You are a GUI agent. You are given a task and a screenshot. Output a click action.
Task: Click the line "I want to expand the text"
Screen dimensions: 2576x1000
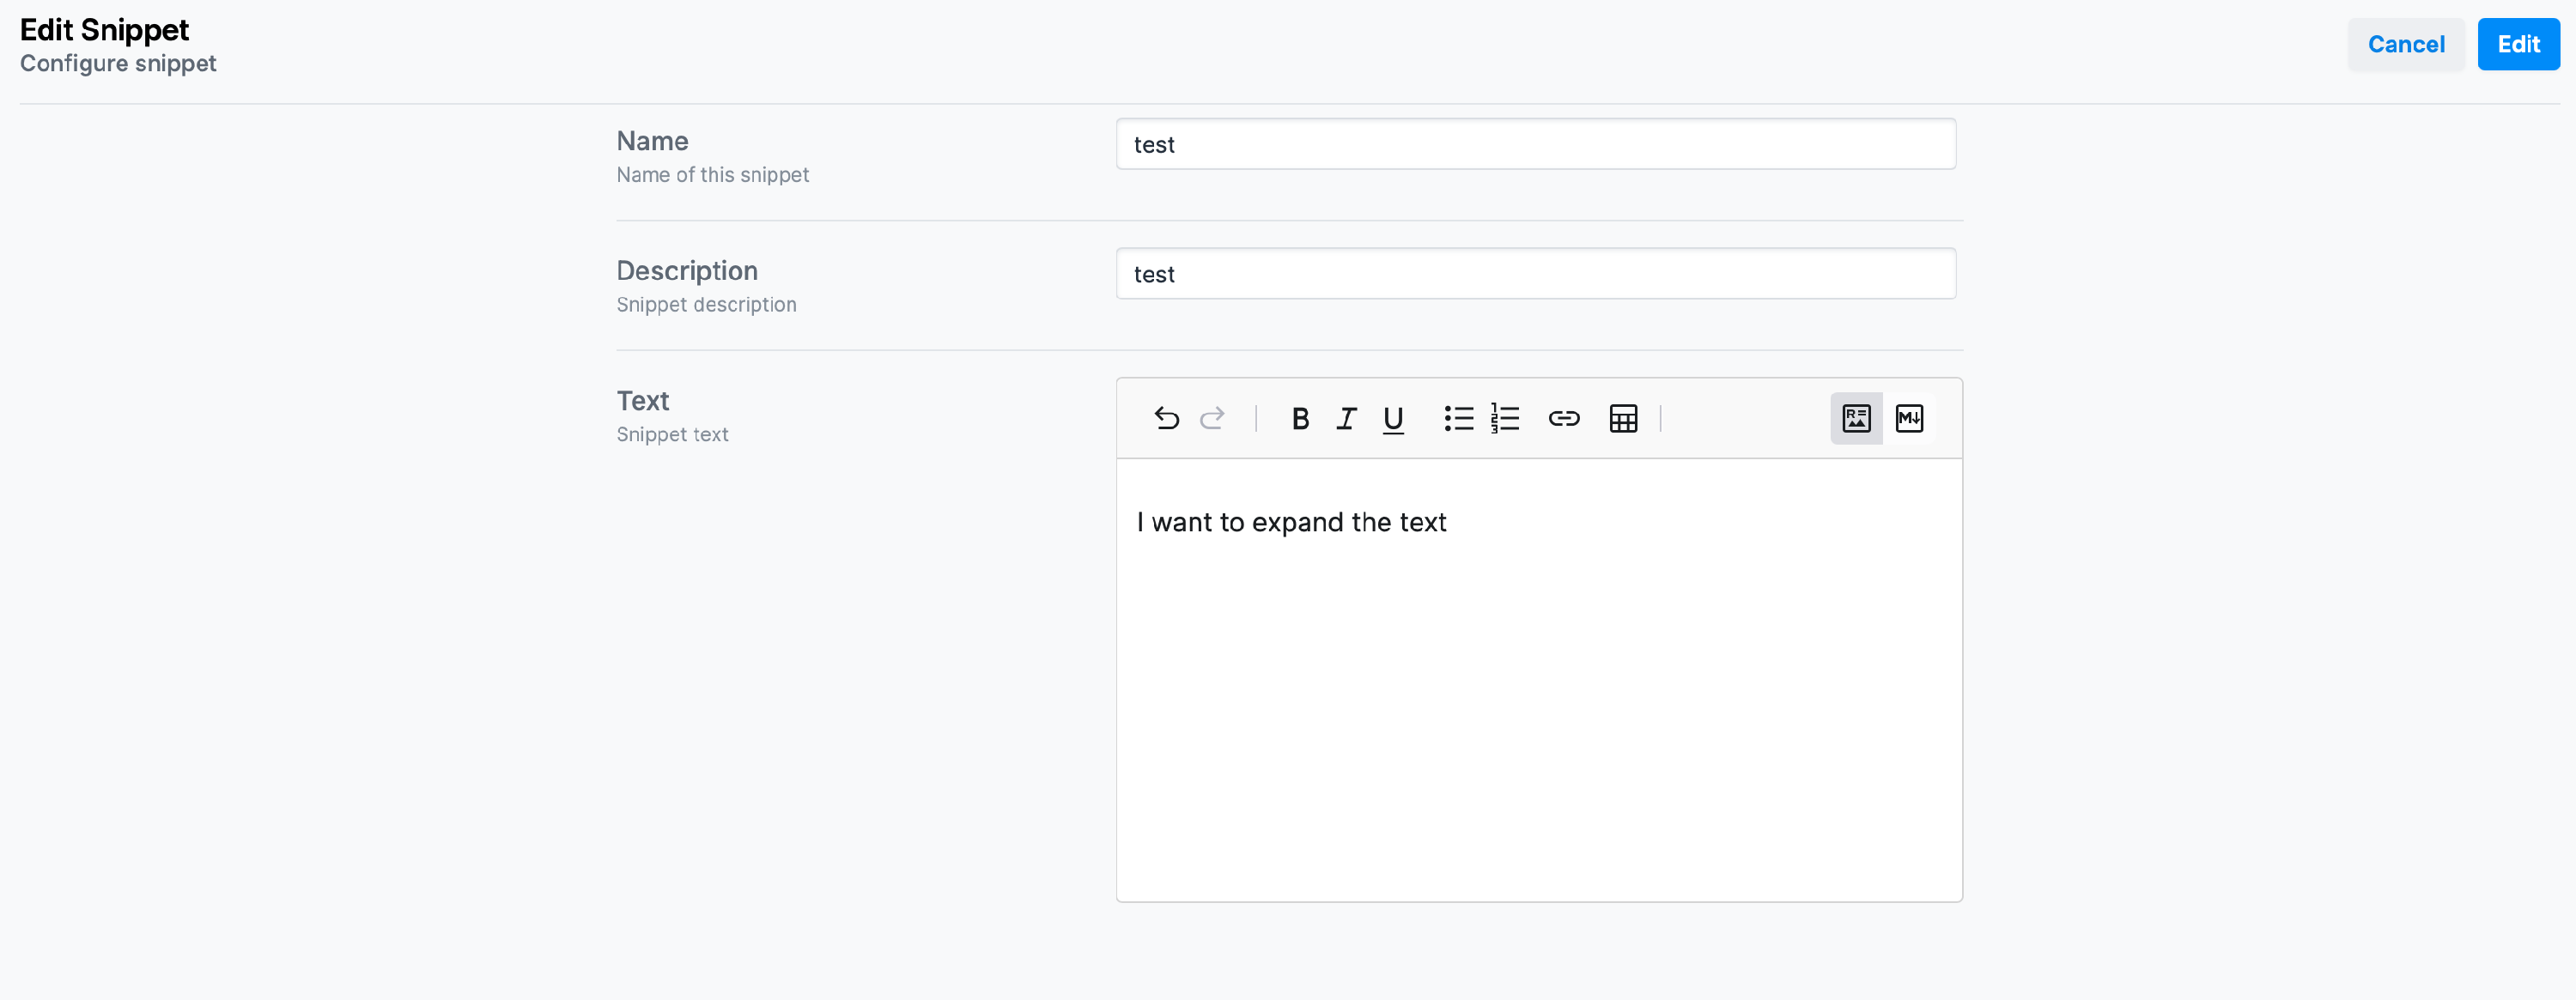tap(1291, 522)
